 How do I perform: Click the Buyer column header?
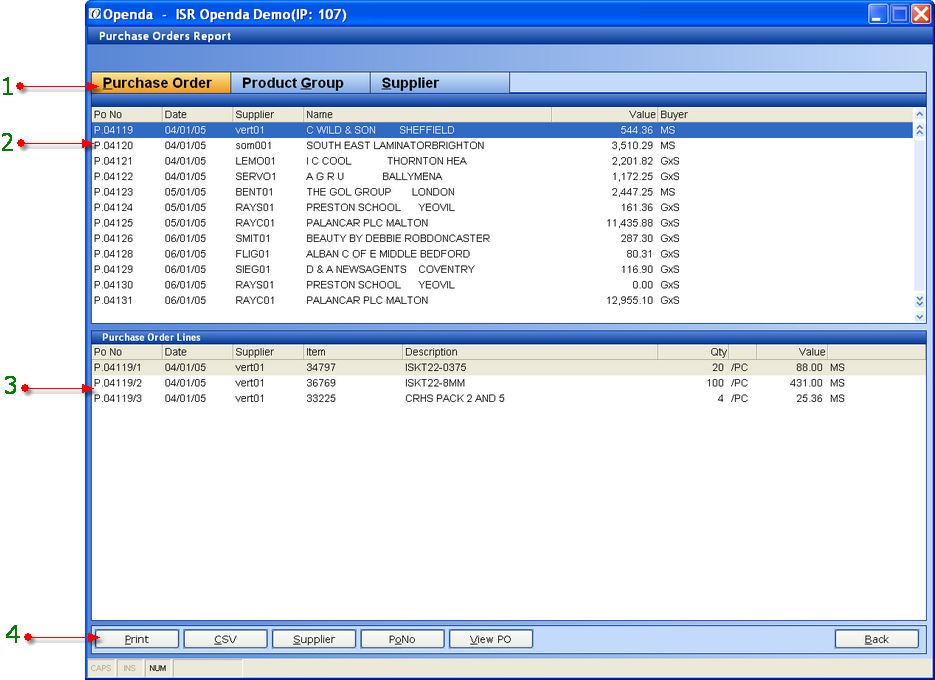coord(785,115)
